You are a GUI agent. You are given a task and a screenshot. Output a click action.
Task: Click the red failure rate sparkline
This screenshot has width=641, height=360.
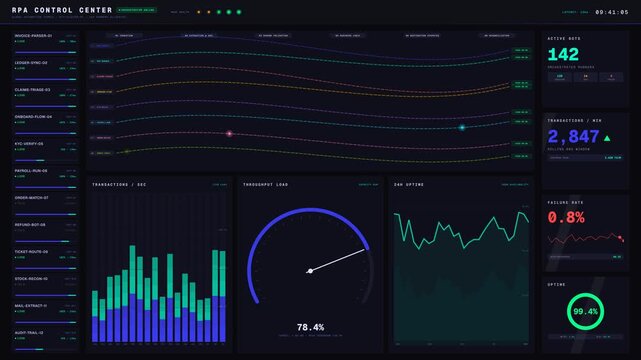click(x=585, y=239)
